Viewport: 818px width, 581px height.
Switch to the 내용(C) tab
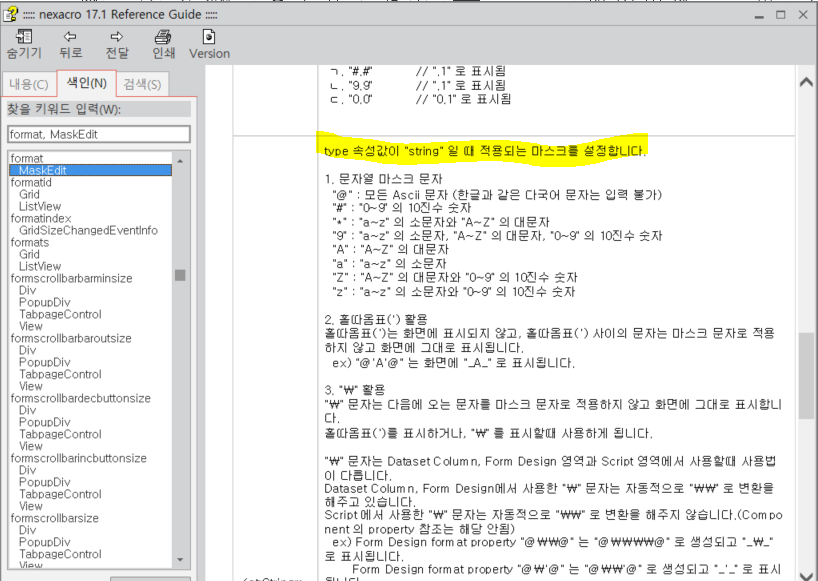tap(29, 84)
